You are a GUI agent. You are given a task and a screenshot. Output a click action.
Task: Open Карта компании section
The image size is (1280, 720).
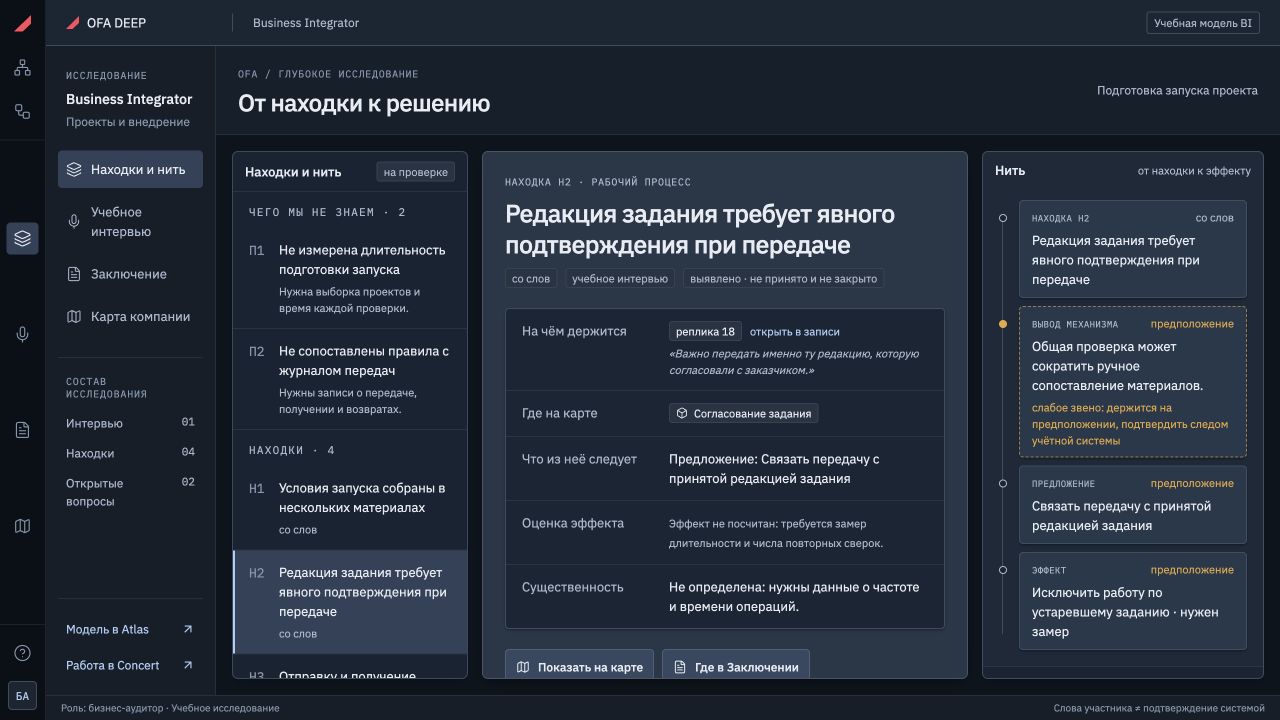tap(130, 317)
